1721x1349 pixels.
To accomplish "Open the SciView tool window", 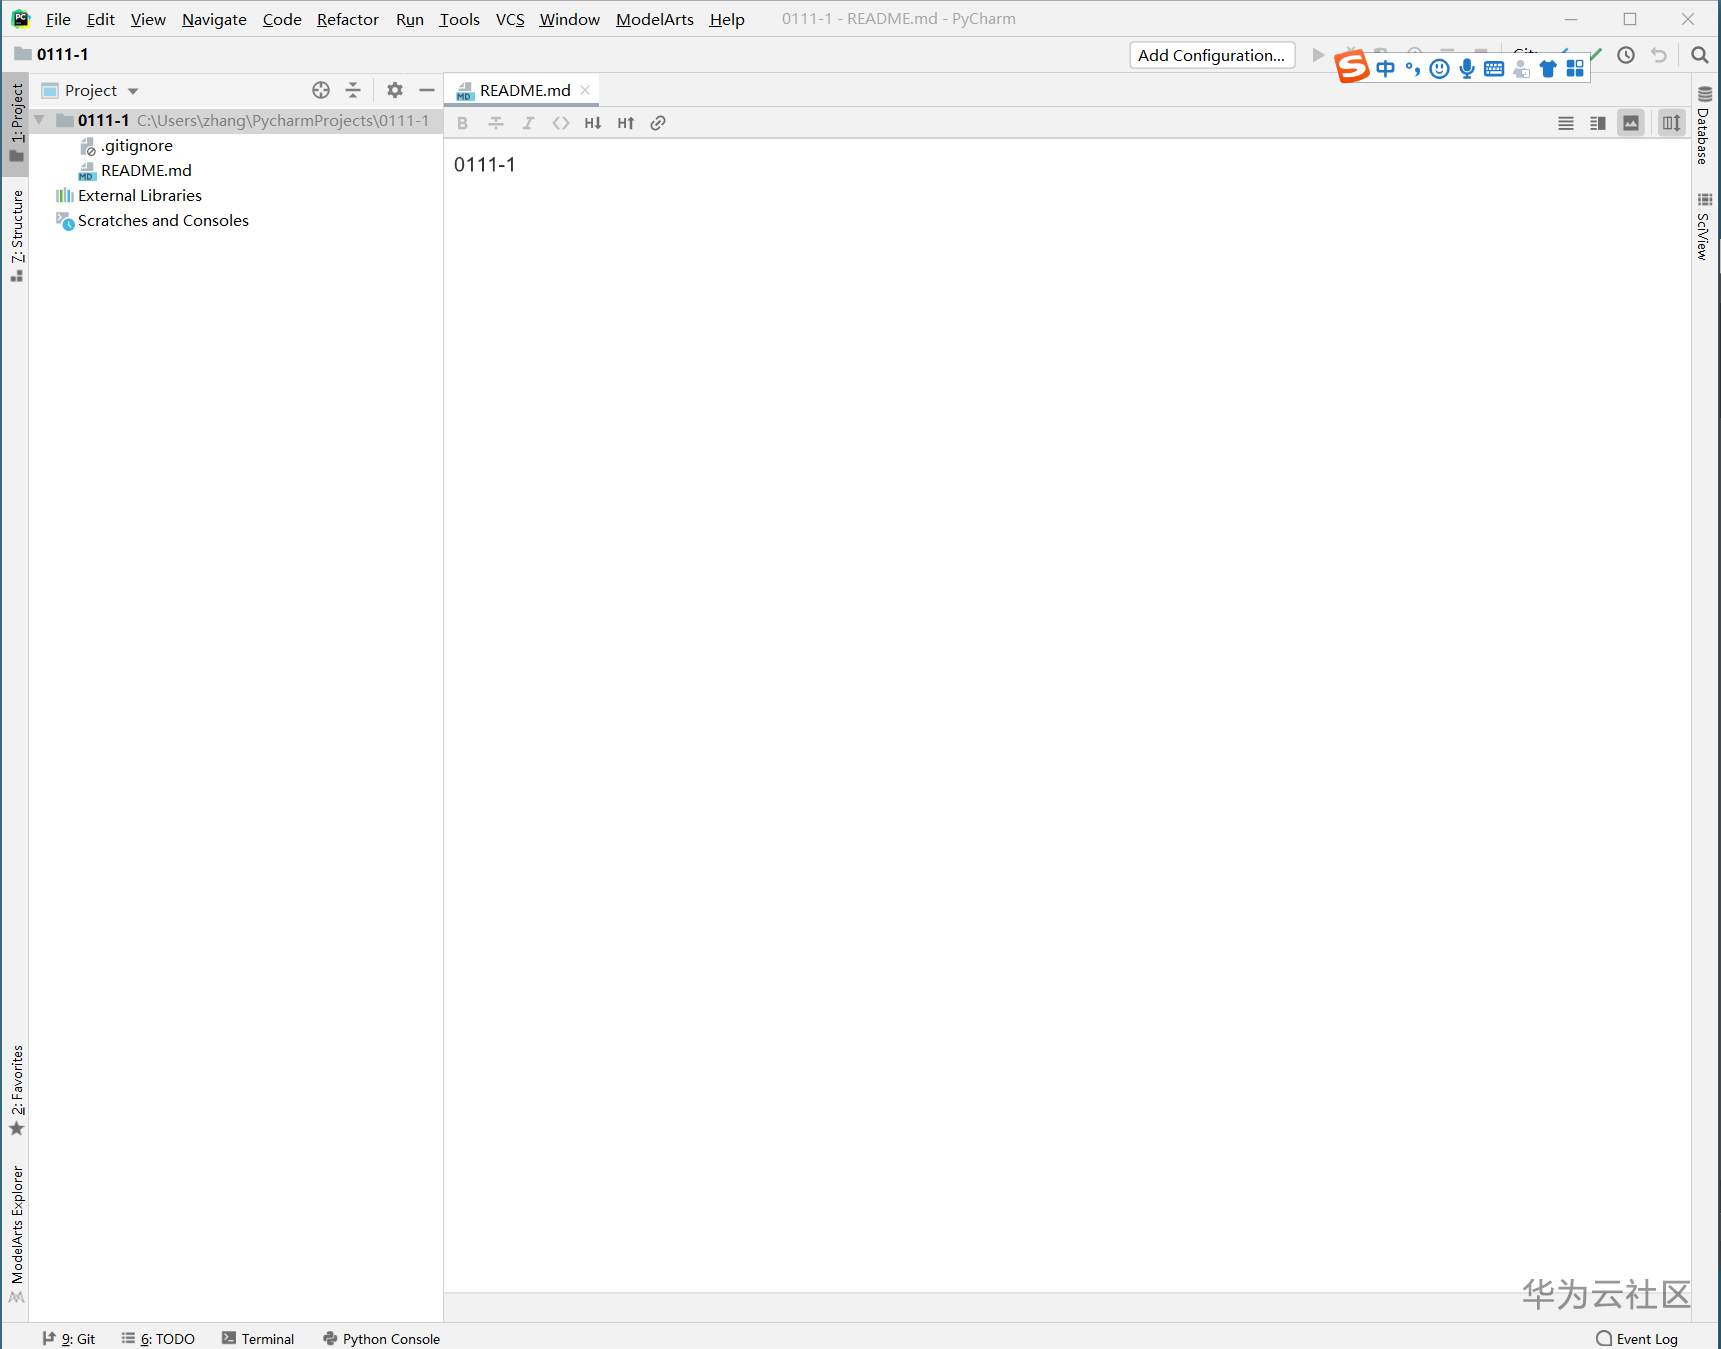I will [1704, 226].
